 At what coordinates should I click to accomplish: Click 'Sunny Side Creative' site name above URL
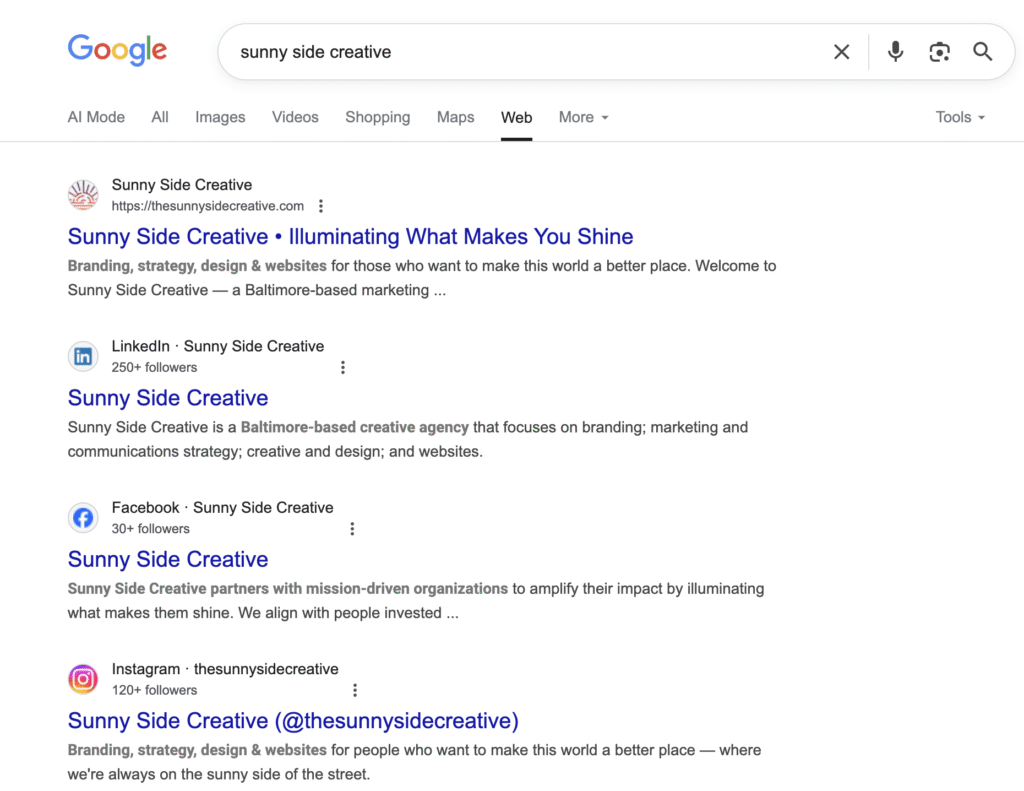(x=182, y=185)
